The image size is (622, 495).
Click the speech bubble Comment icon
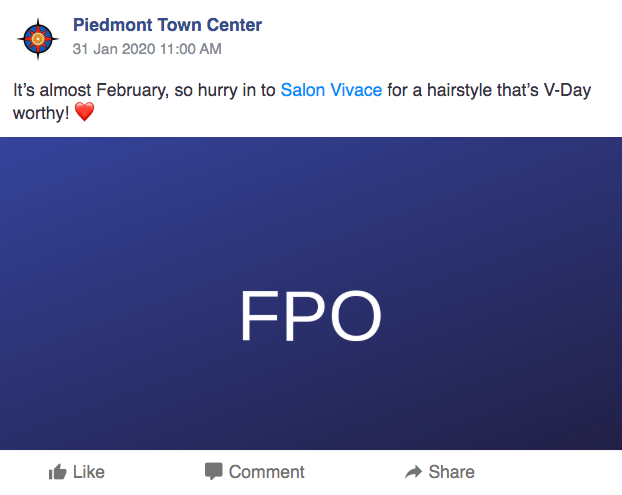213,471
